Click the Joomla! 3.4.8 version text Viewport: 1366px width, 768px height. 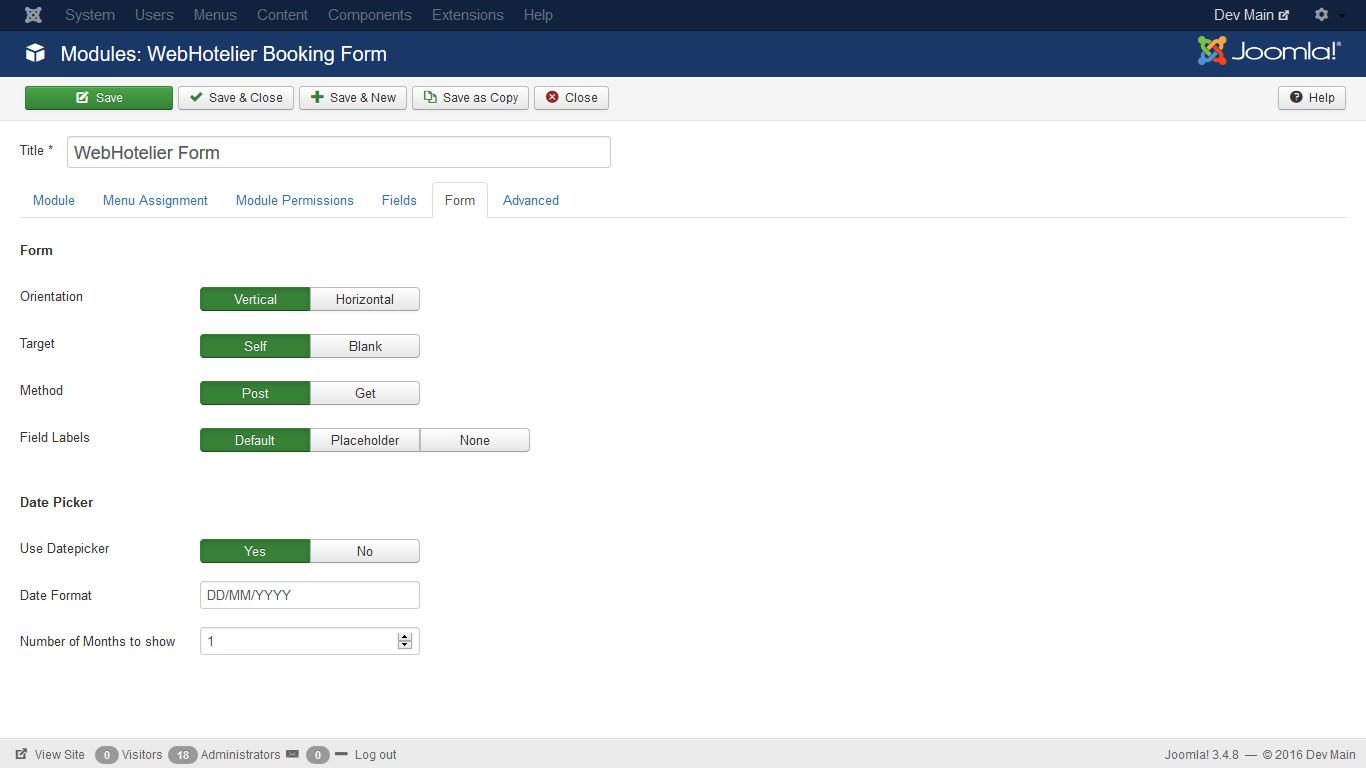(x=1202, y=755)
